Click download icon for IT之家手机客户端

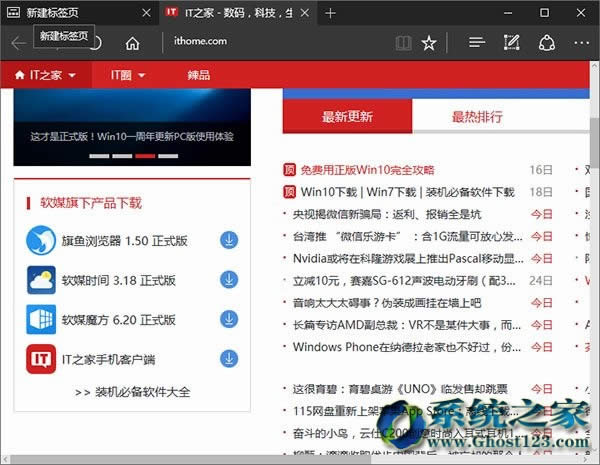[x=229, y=358]
